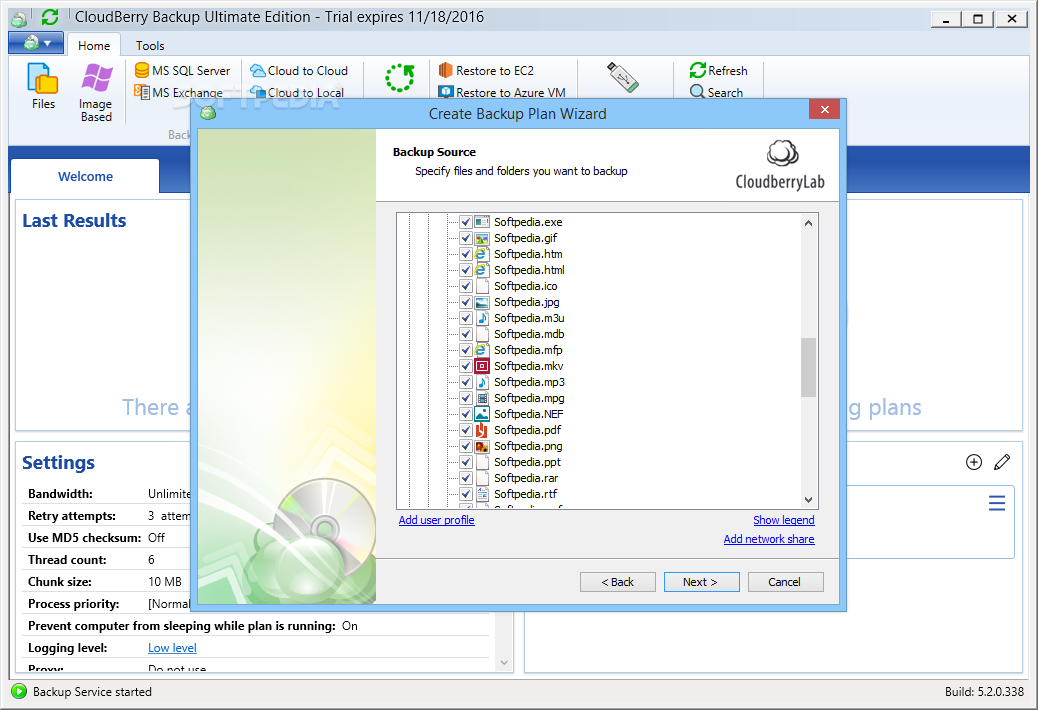
Task: Uncheck the Softpedia.mdb checkbox
Action: click(466, 334)
